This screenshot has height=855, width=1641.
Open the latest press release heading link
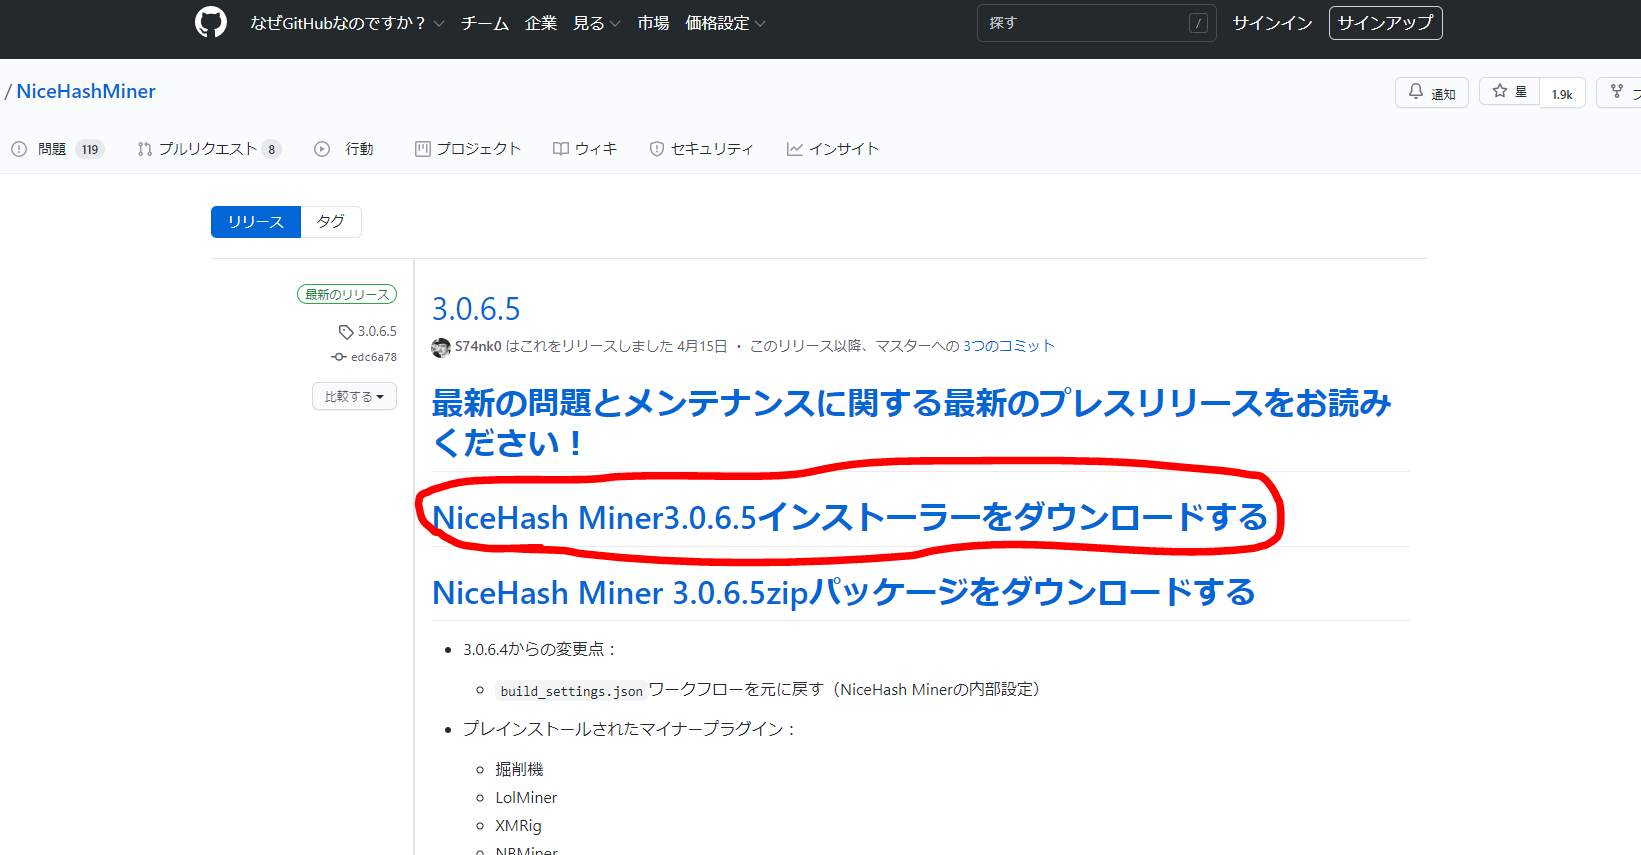tap(911, 423)
